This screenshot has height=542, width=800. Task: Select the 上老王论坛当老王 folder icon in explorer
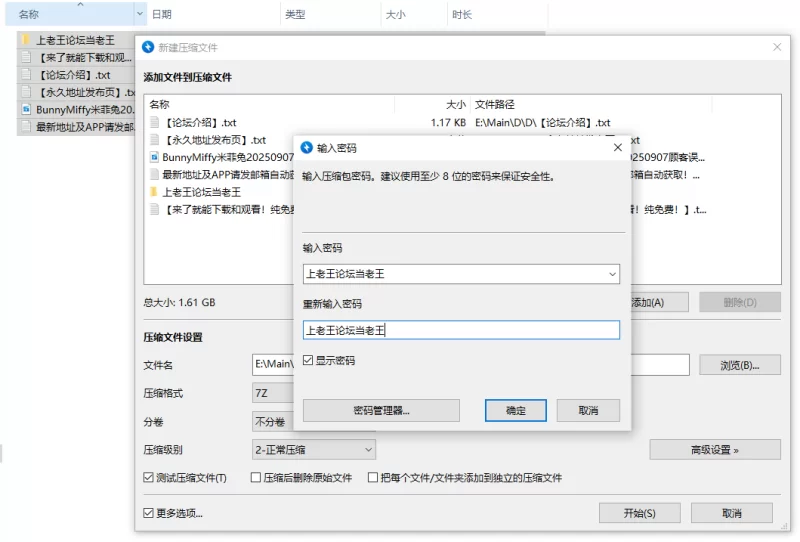(x=26, y=40)
